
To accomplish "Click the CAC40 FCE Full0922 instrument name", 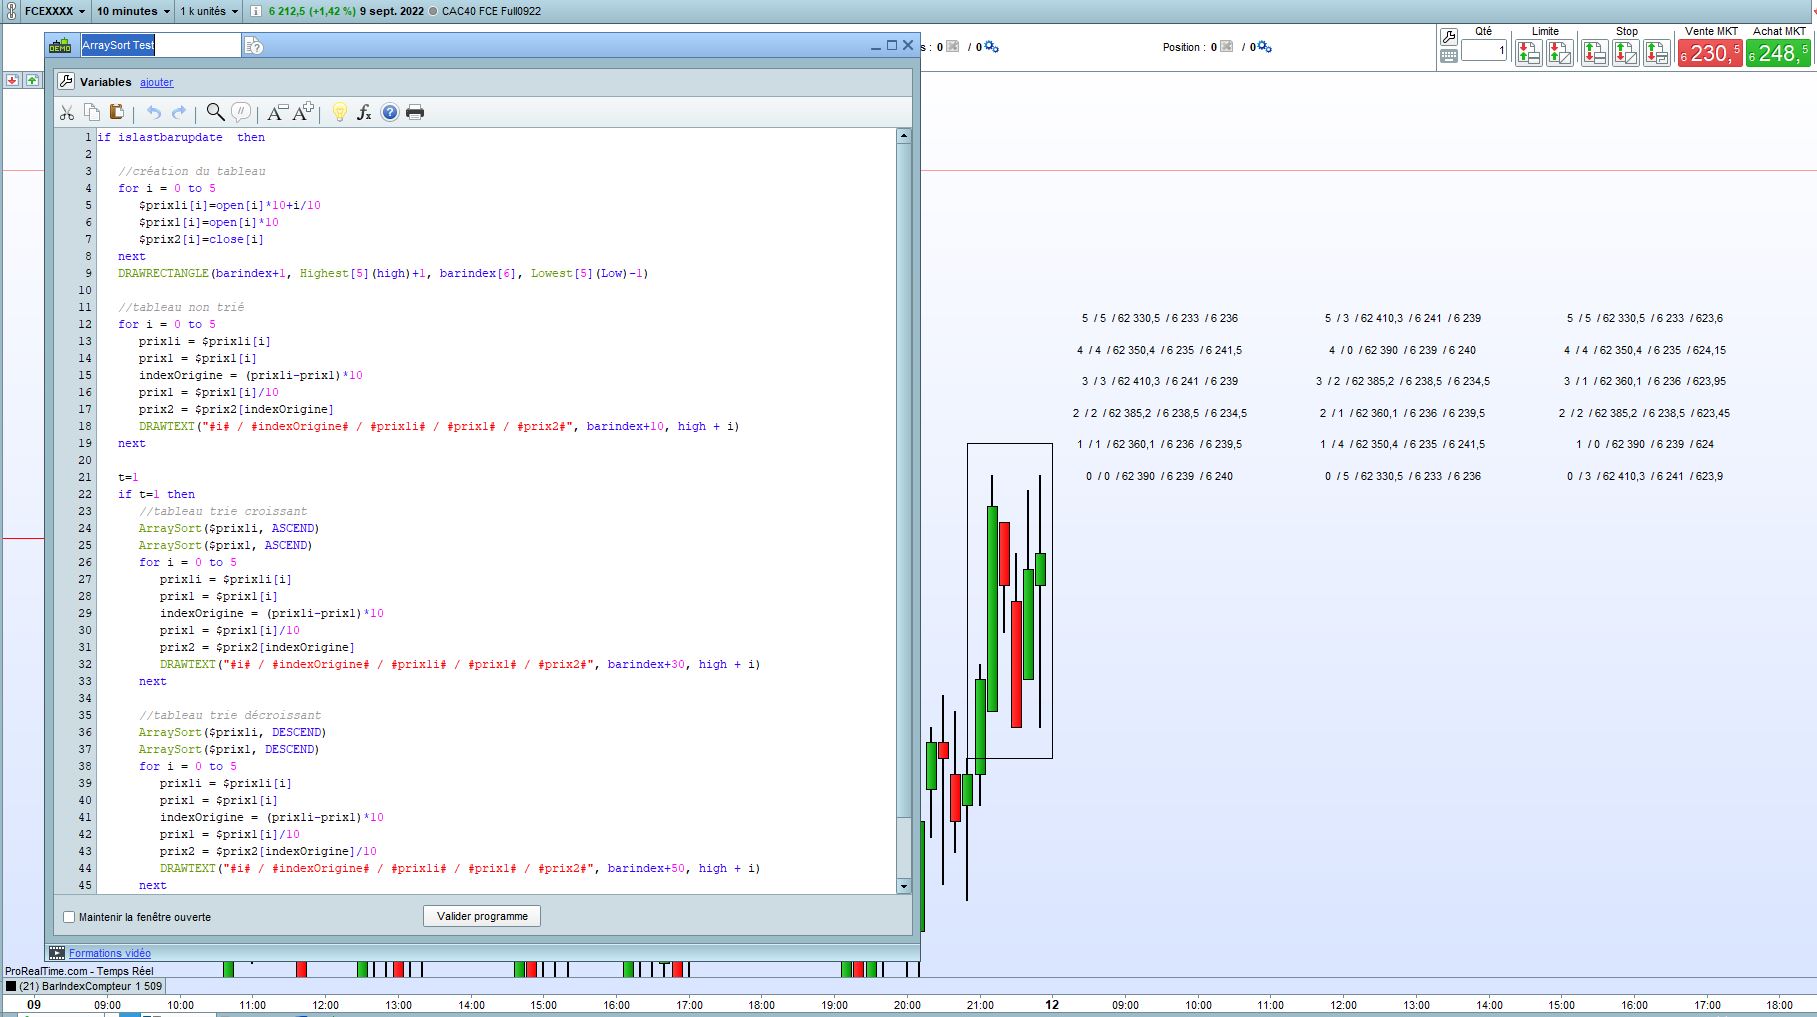I will pos(492,11).
